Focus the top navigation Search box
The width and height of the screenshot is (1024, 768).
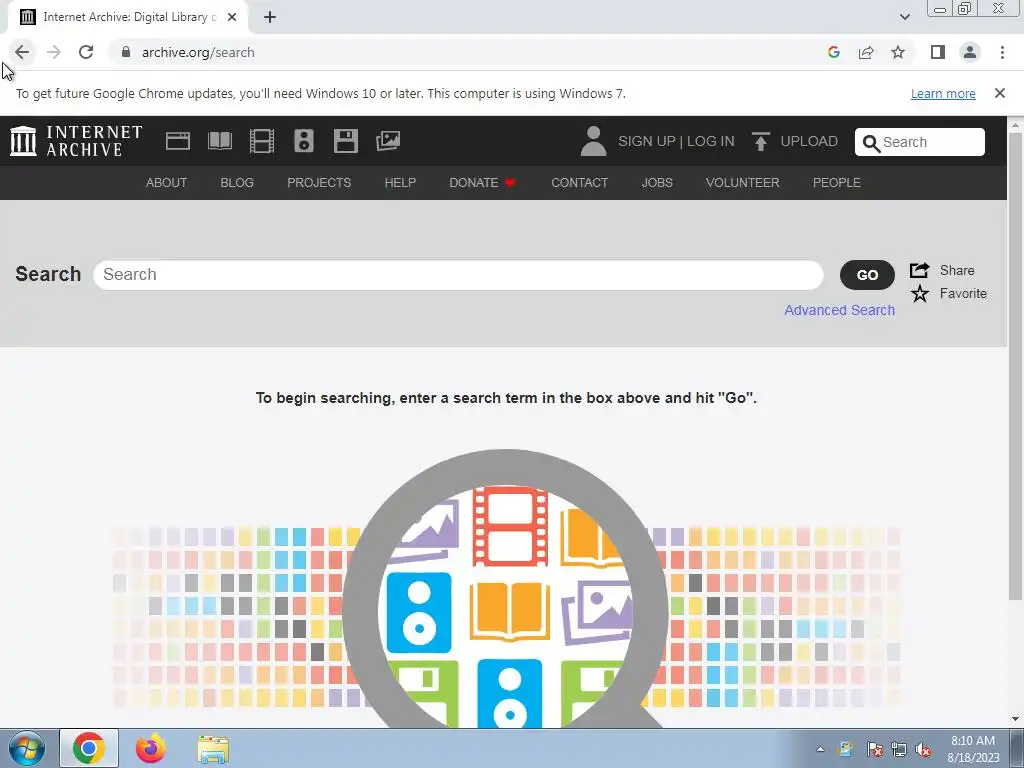click(x=920, y=142)
